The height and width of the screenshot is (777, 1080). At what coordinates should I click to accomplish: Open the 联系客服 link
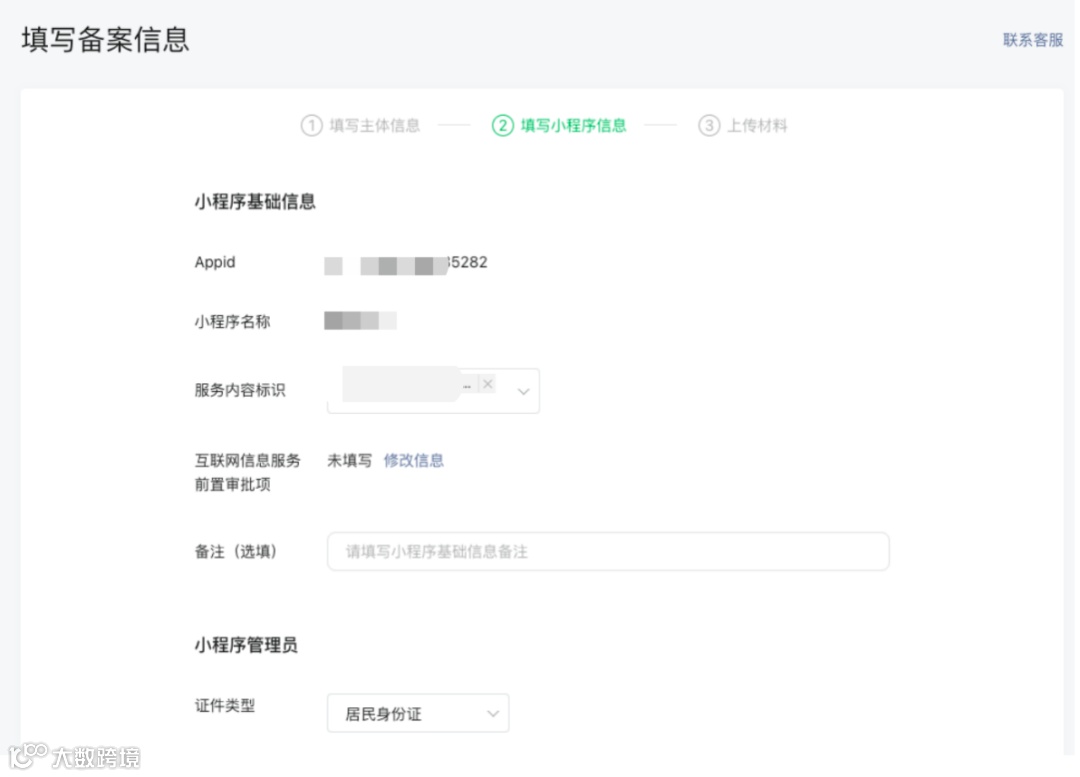pyautogui.click(x=1033, y=40)
